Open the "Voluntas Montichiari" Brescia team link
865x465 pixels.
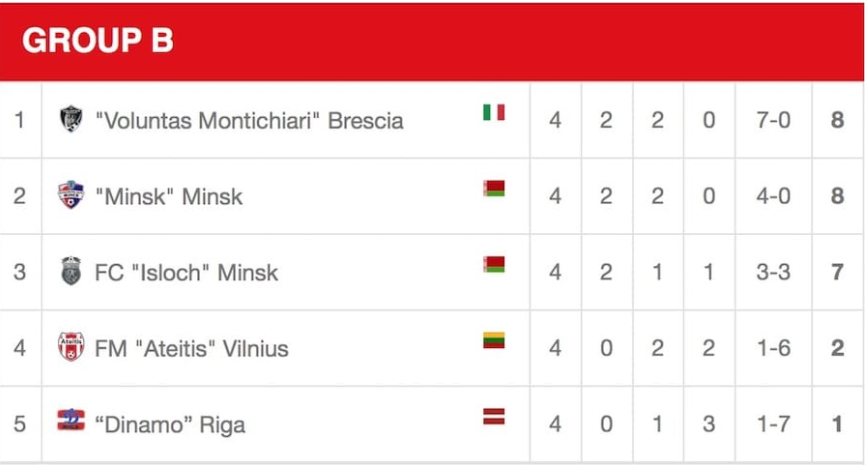[249, 121]
